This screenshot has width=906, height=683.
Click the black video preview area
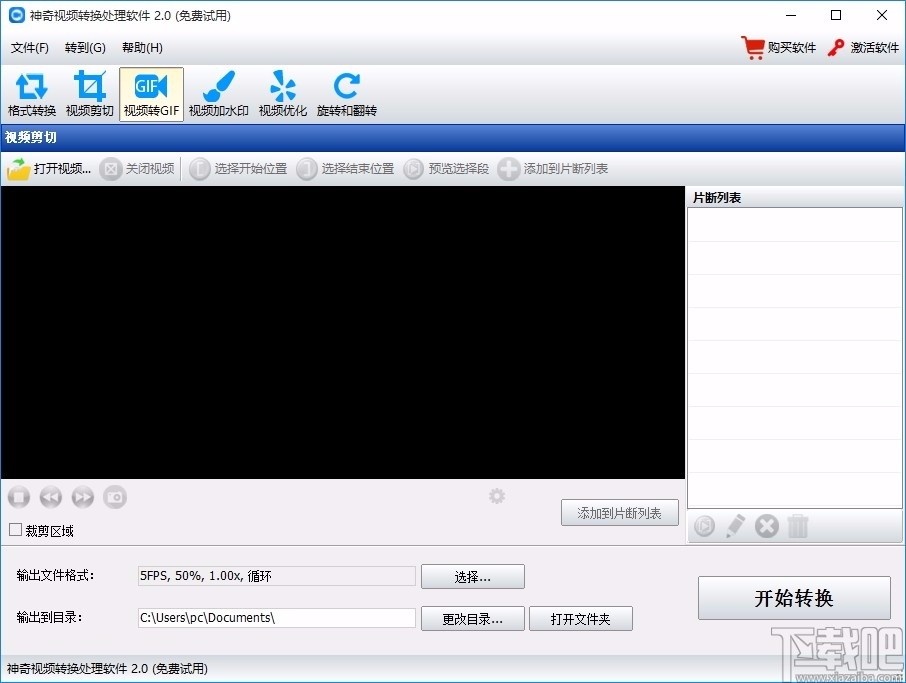(343, 332)
